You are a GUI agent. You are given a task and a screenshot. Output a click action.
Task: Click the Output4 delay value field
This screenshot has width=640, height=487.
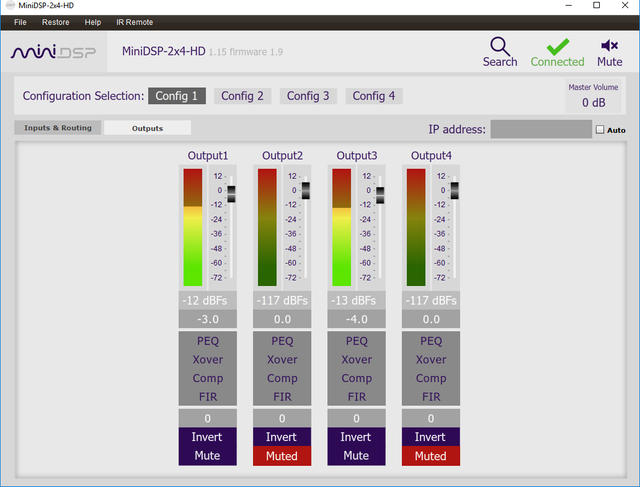click(x=431, y=418)
